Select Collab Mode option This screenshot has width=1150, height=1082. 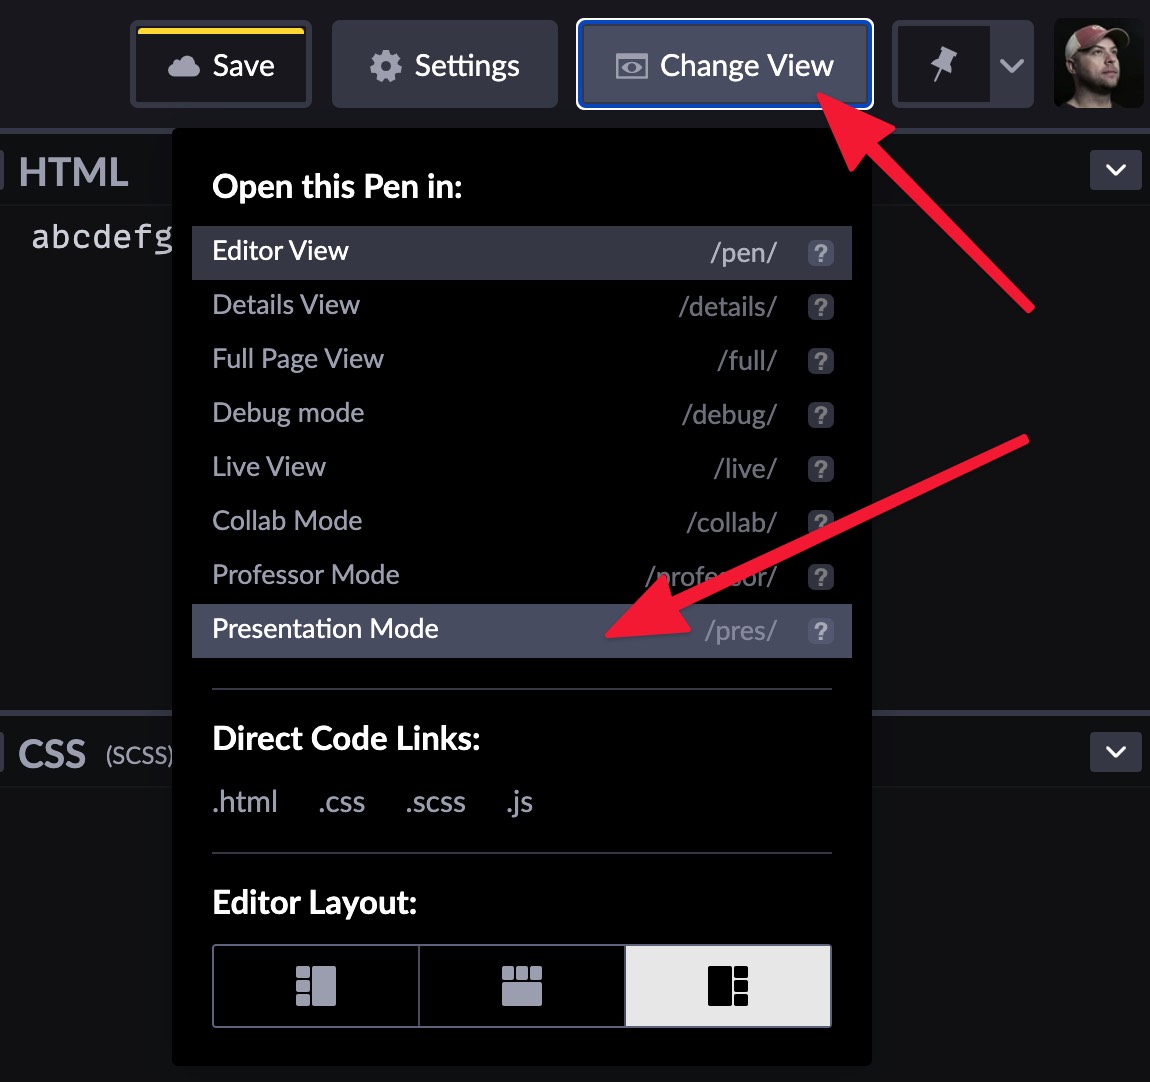point(521,522)
